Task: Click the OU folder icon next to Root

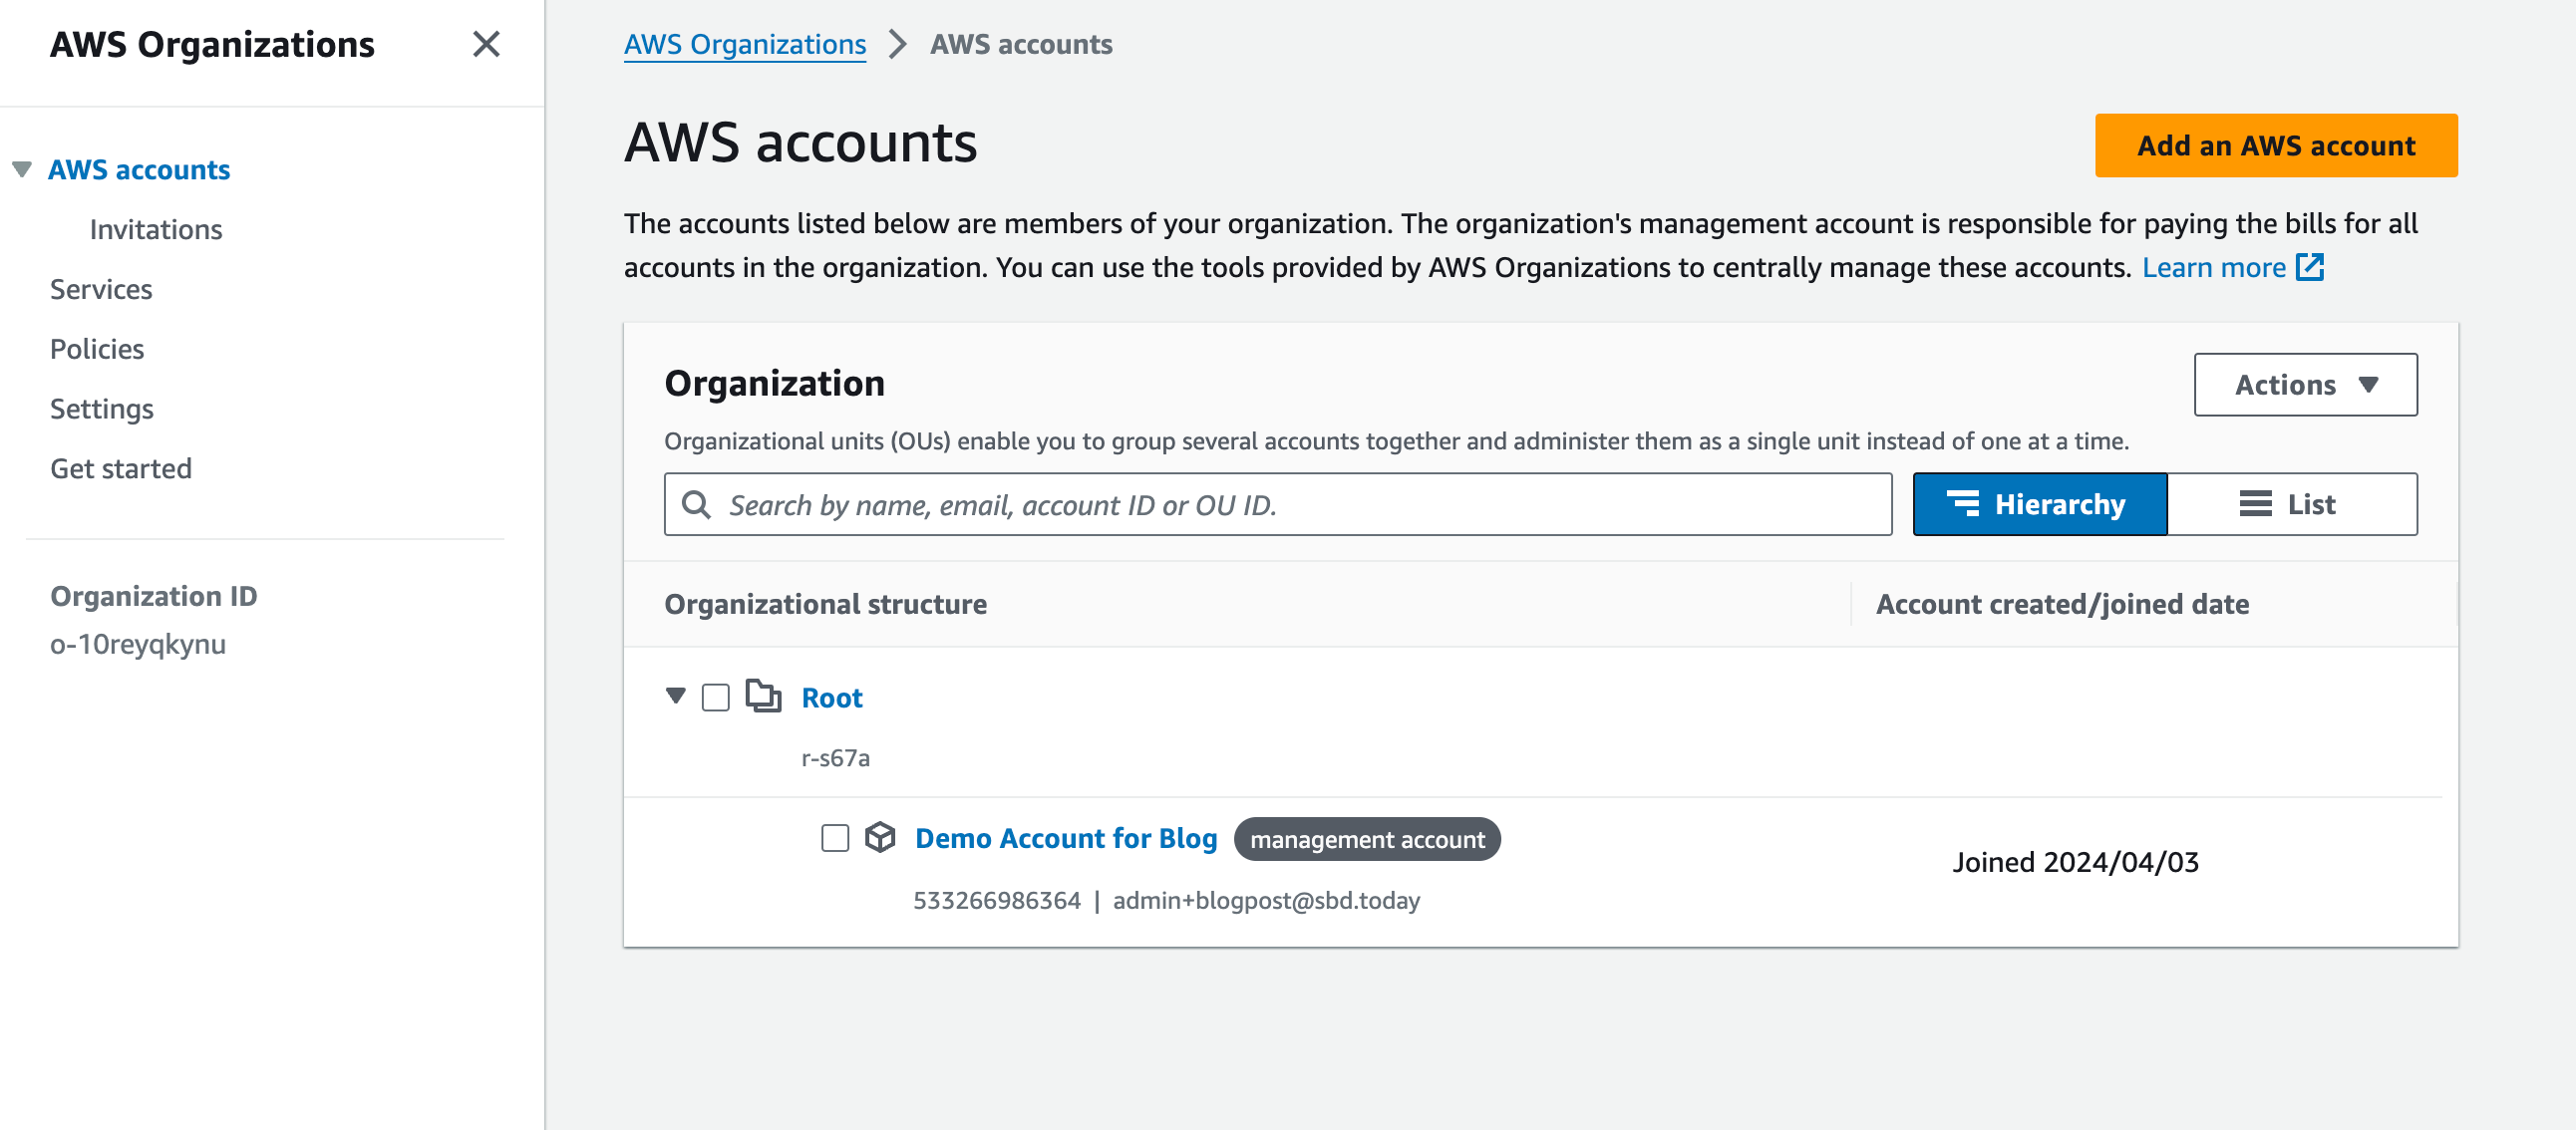Action: pos(763,697)
